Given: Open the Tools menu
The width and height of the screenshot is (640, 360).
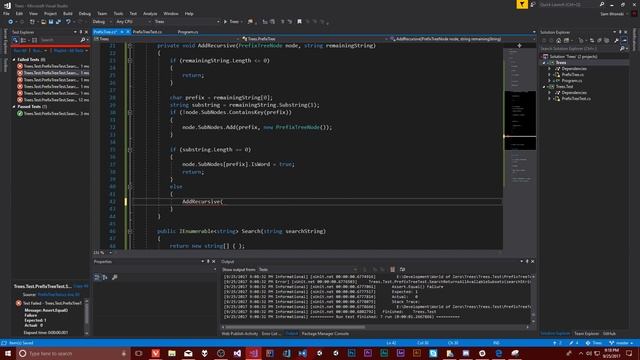Looking at the screenshot, I should 118,13.
